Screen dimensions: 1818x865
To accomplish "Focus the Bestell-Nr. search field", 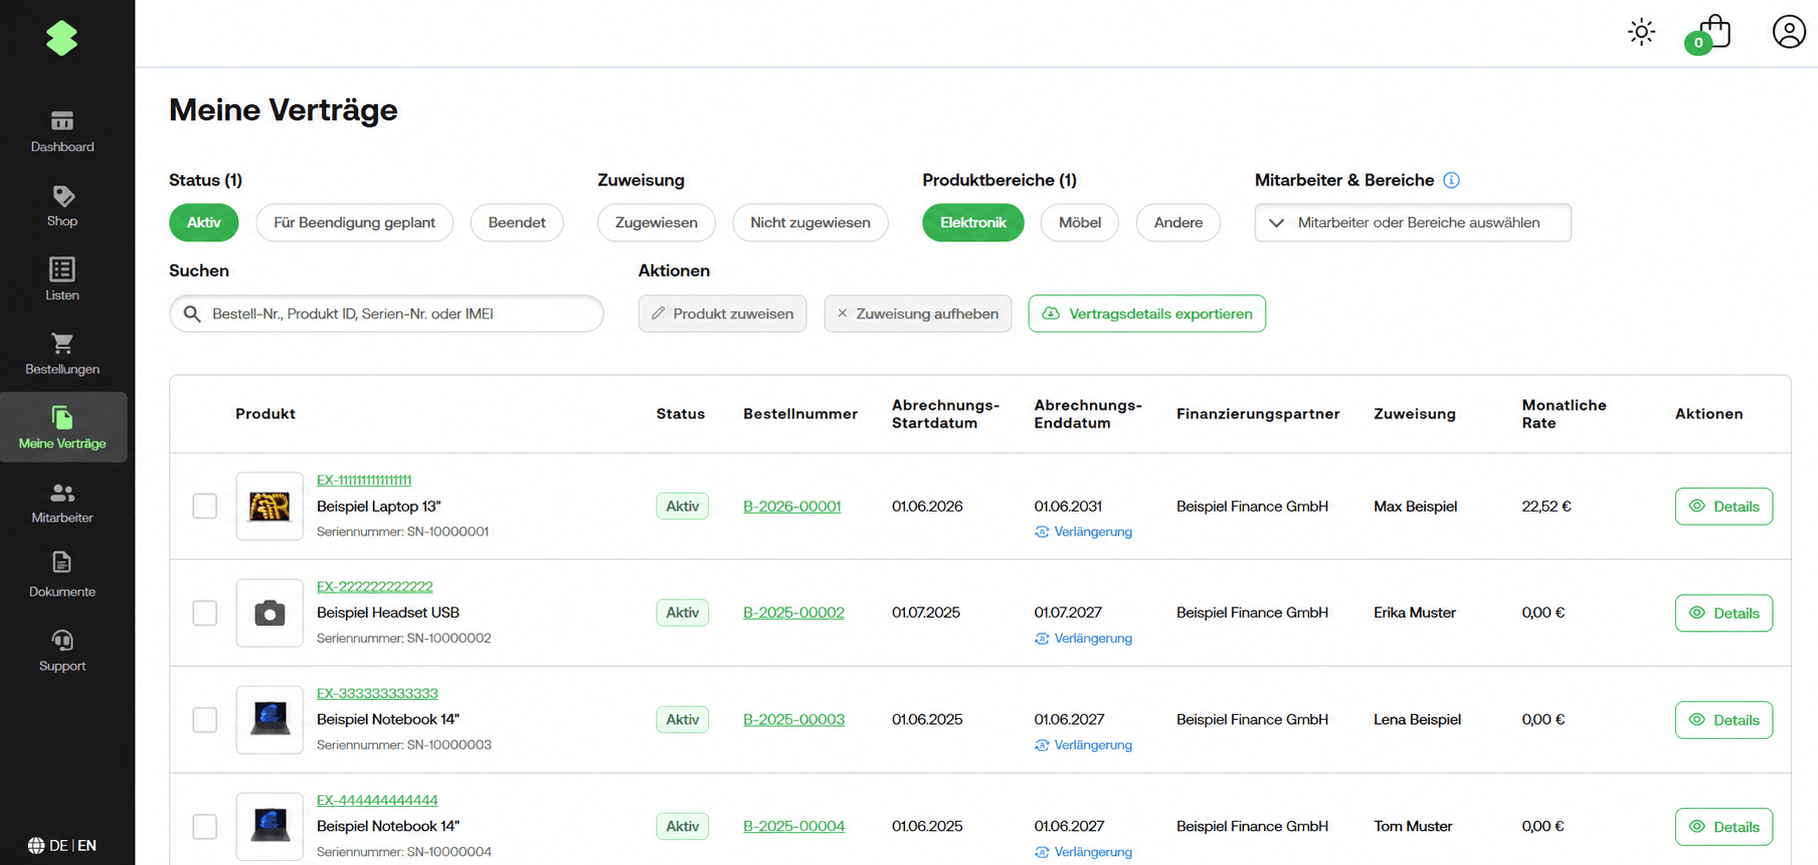I will [x=386, y=314].
